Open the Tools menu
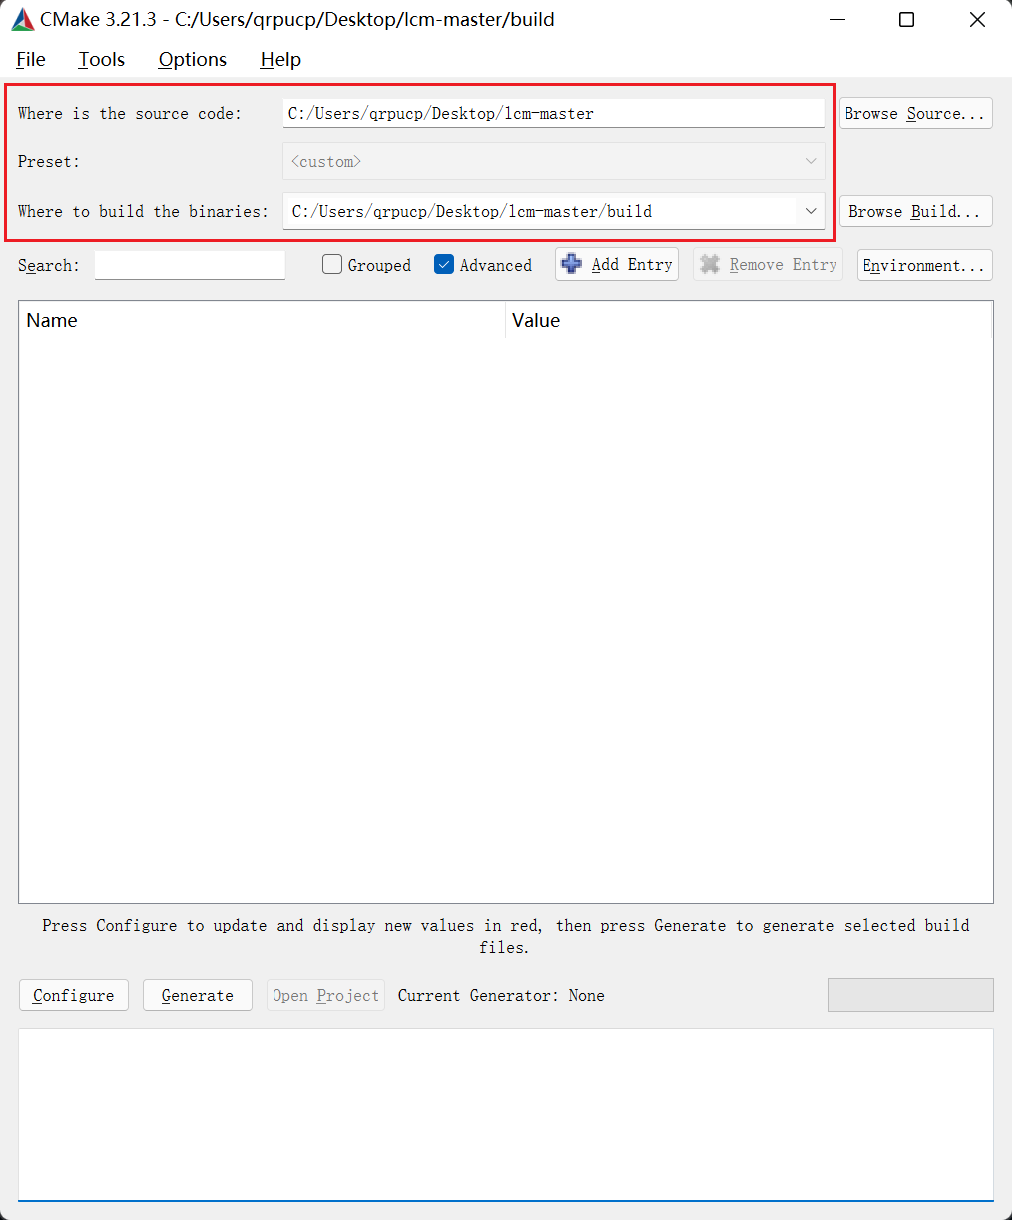This screenshot has width=1012, height=1220. [102, 59]
